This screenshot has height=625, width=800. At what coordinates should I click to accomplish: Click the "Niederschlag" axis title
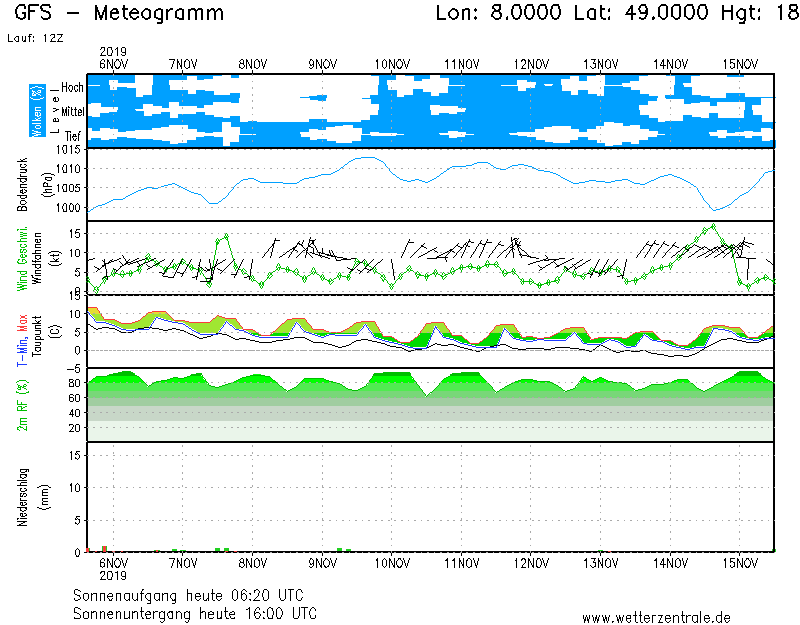[22, 497]
